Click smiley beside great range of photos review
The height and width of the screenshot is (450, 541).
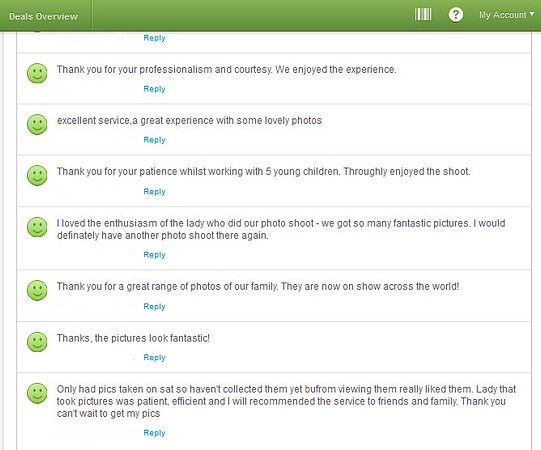tap(37, 290)
